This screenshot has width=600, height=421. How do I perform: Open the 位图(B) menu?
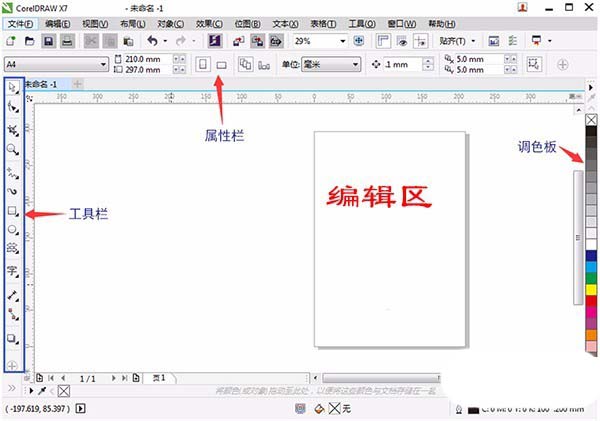(x=248, y=24)
